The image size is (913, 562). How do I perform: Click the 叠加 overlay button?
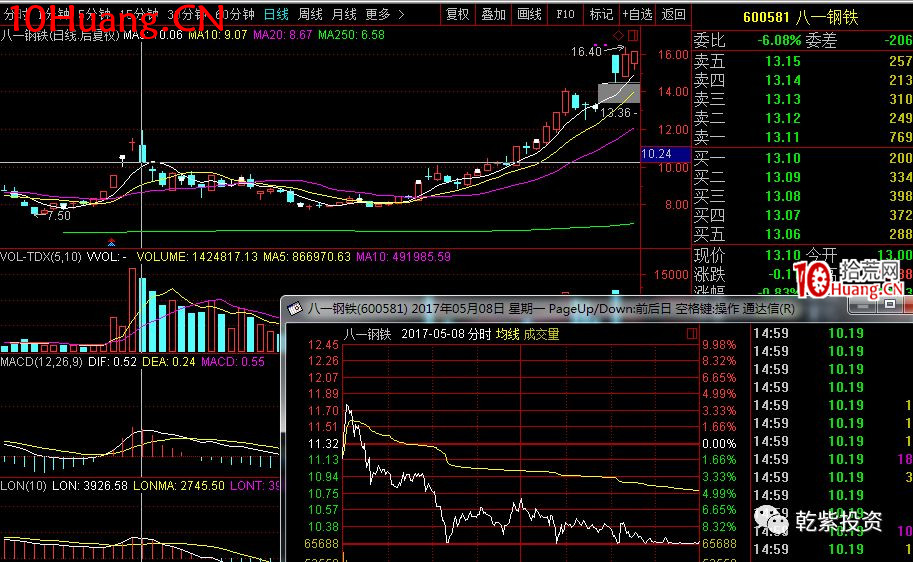click(493, 14)
